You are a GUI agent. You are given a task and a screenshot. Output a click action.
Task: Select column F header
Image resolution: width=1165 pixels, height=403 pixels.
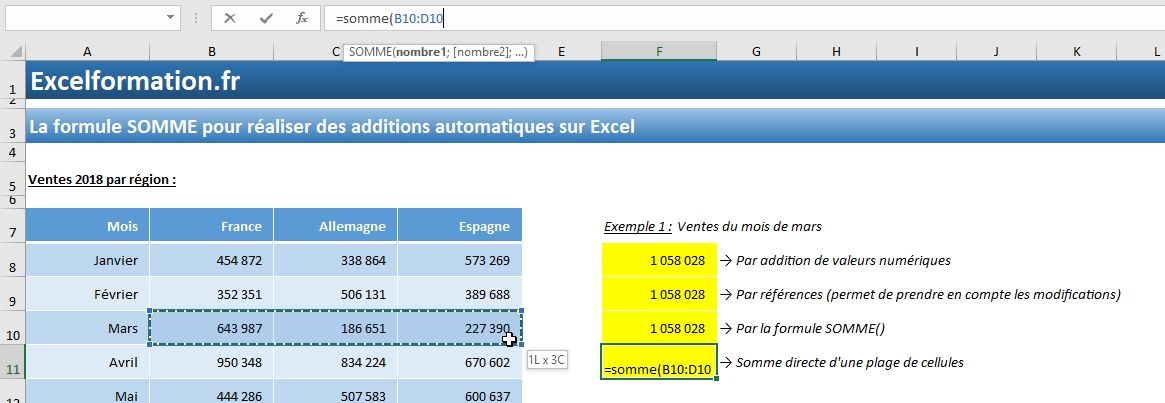point(659,51)
